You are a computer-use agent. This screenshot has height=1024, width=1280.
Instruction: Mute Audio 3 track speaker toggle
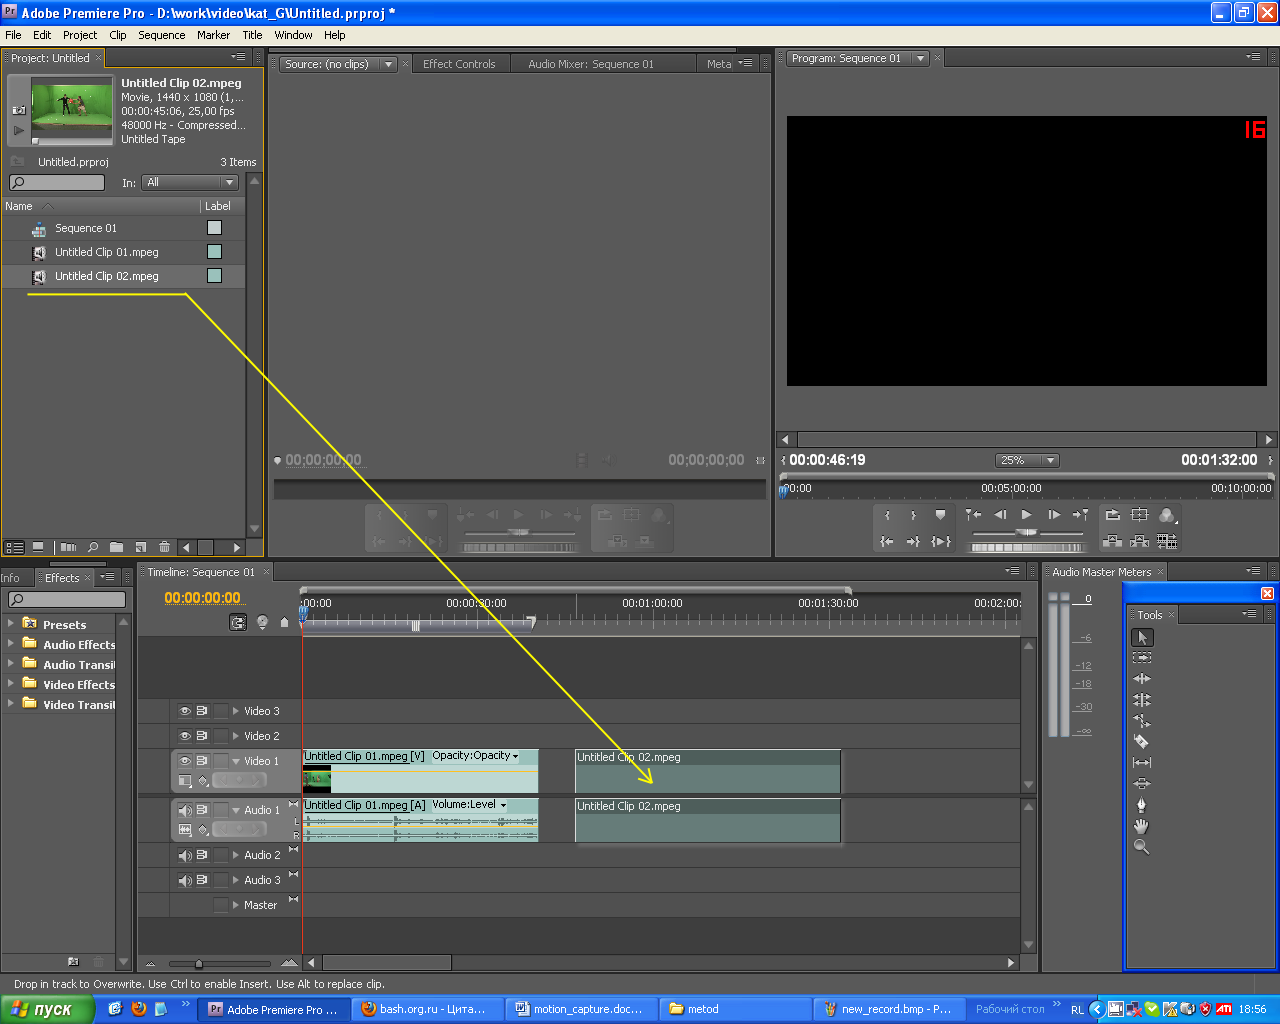[185, 880]
